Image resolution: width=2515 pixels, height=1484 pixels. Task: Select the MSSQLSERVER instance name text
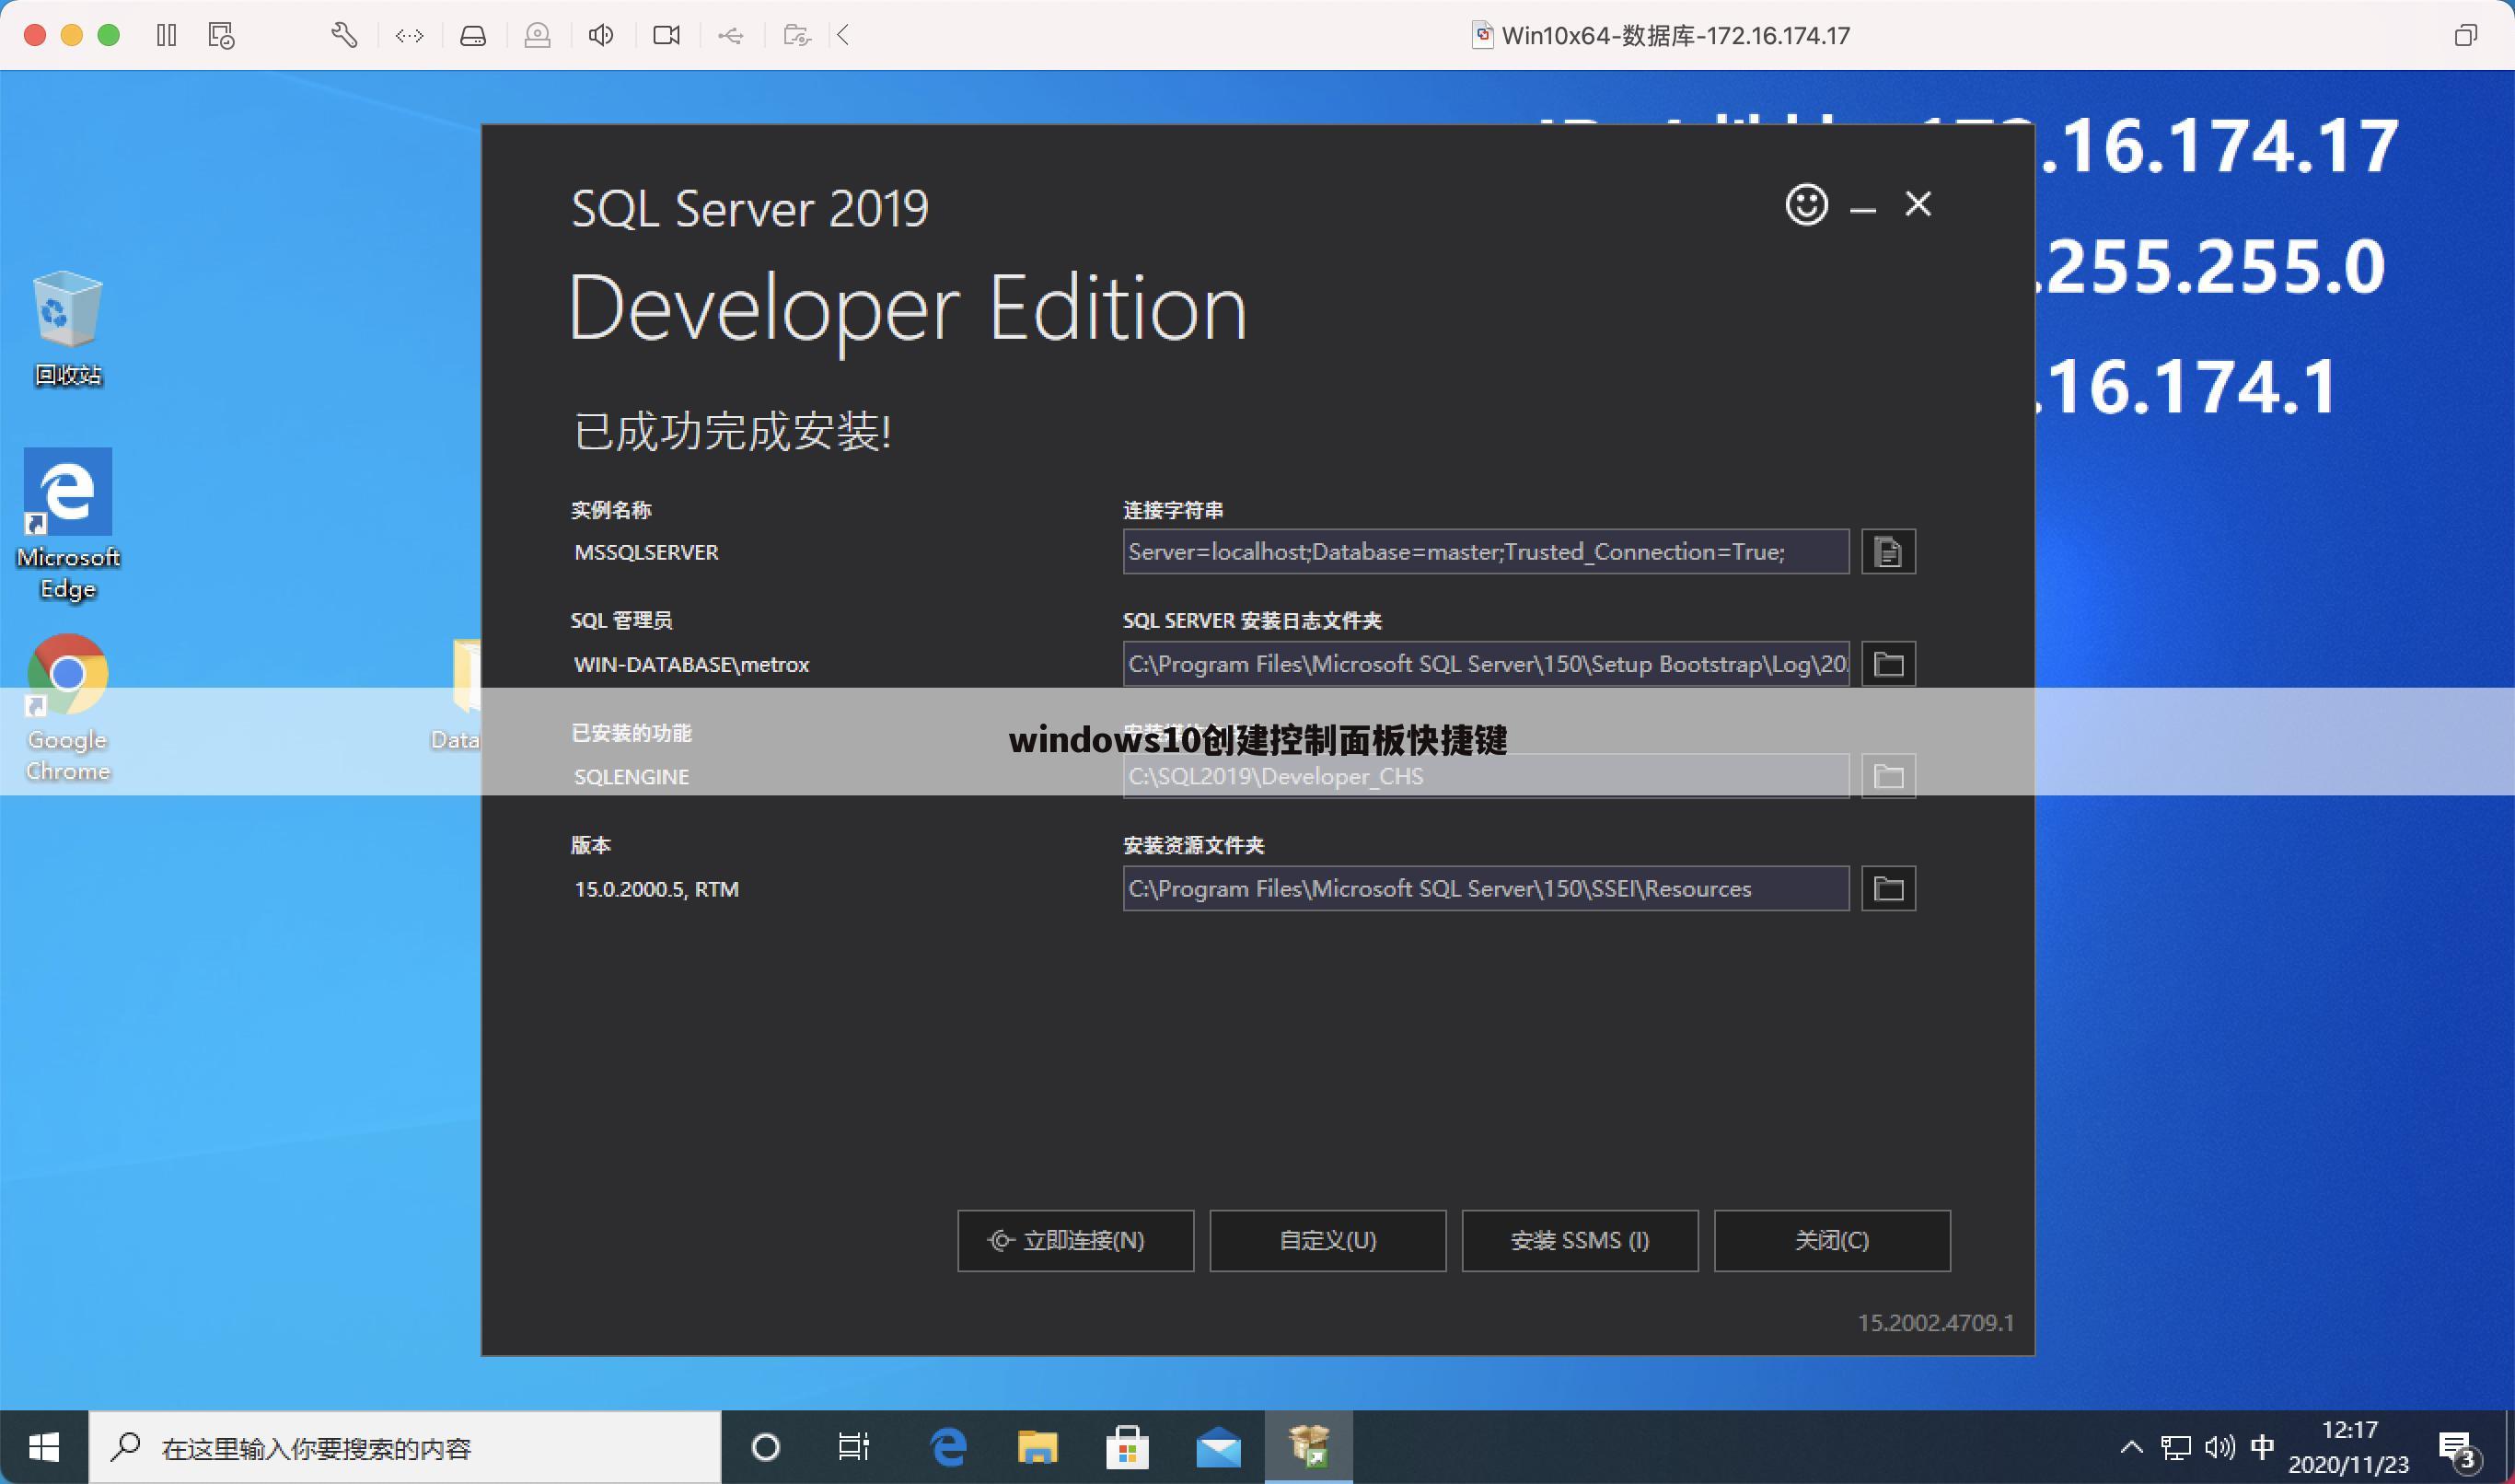(646, 553)
